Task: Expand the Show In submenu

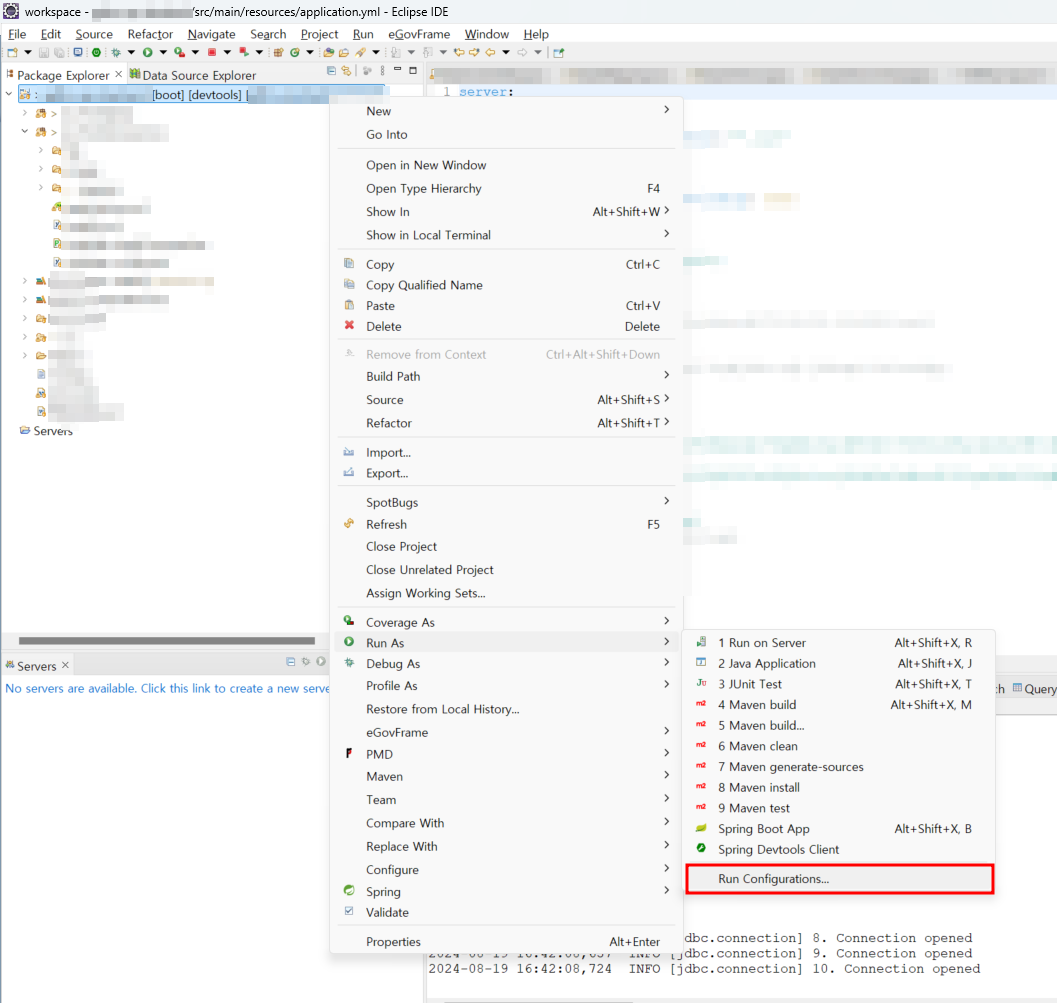Action: point(666,210)
